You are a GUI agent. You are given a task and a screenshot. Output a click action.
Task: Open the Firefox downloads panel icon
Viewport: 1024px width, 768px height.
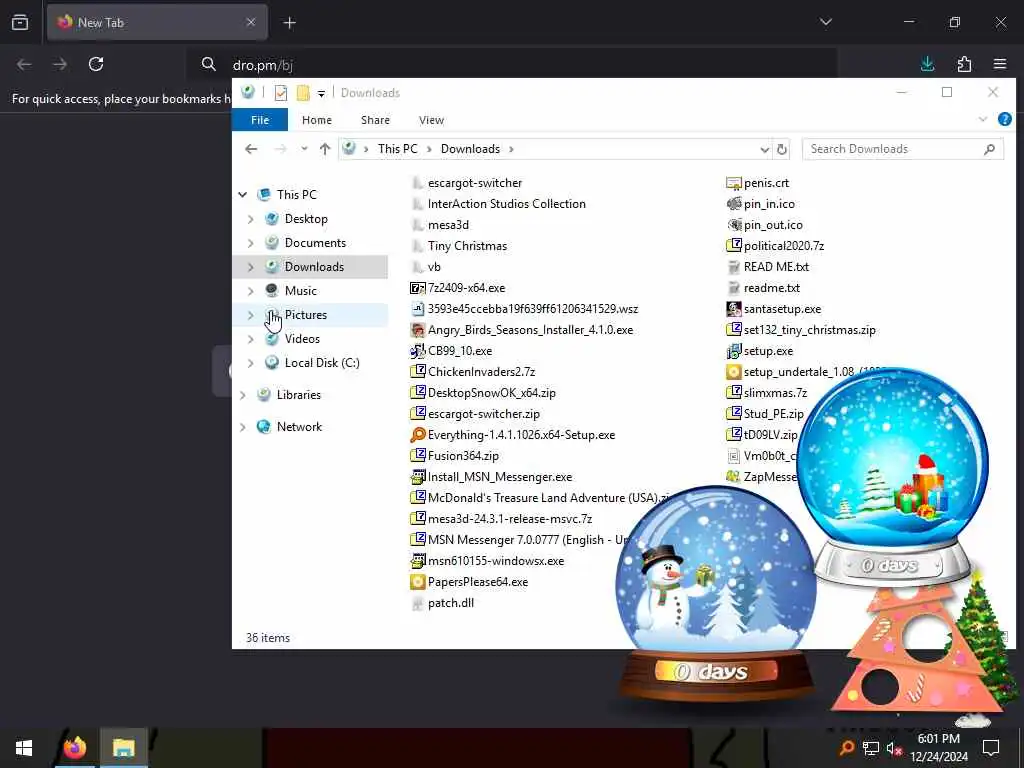927,64
